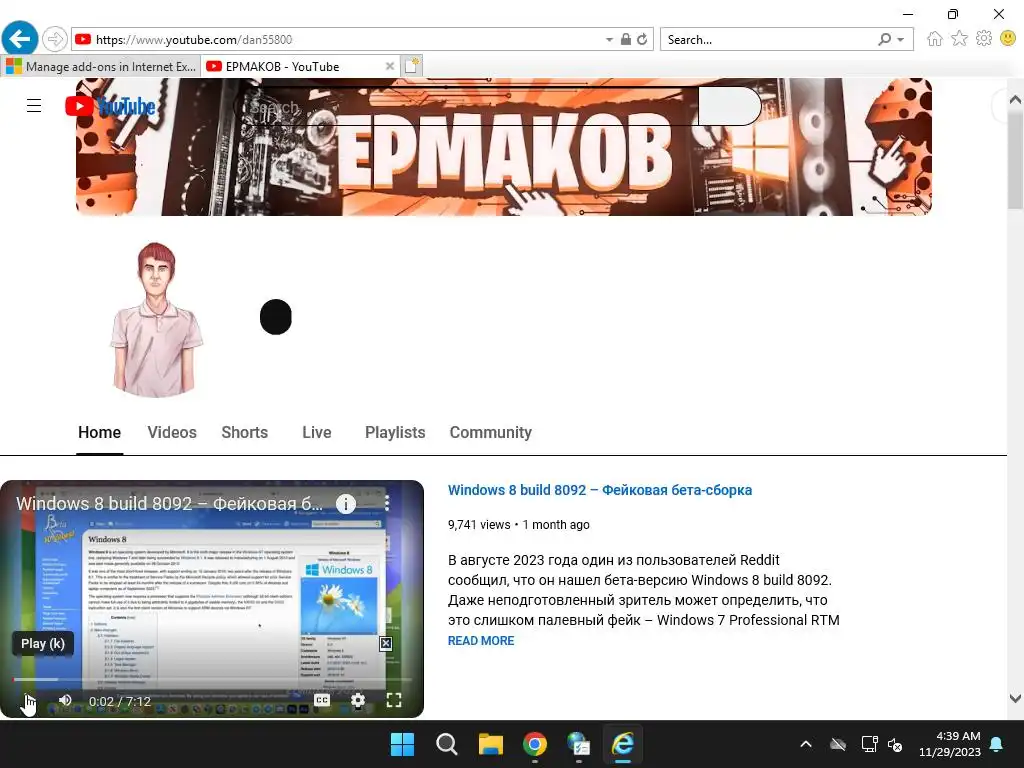Click the page scrollbar up arrow
Viewport: 1024px width, 768px height.
coord(1015,100)
